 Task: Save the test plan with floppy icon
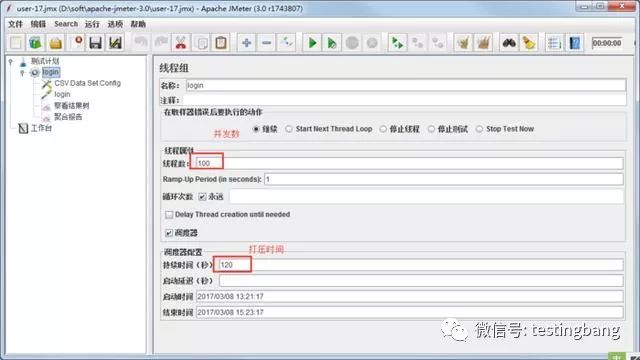[x=96, y=43]
